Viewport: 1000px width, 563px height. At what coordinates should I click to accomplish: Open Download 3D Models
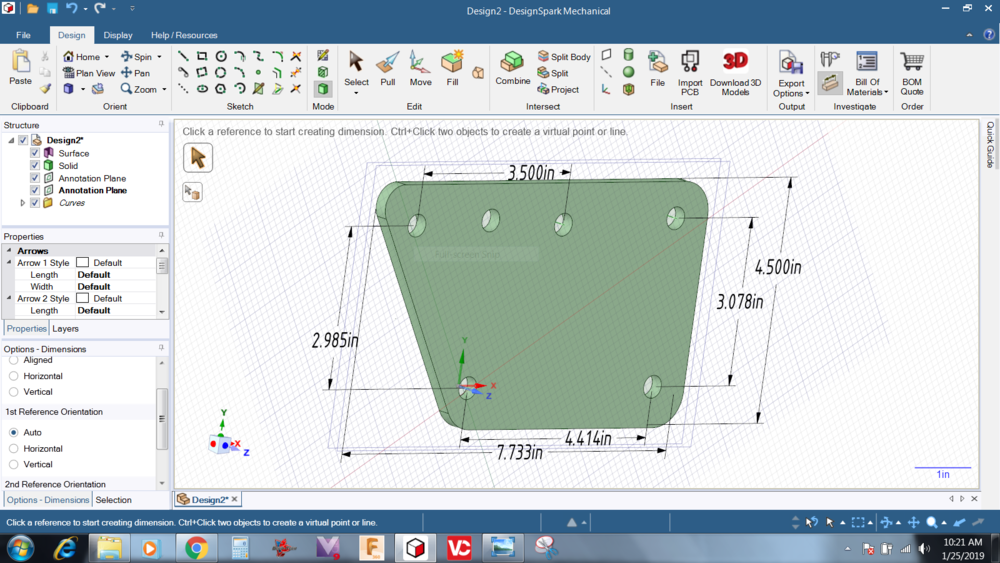pos(735,73)
